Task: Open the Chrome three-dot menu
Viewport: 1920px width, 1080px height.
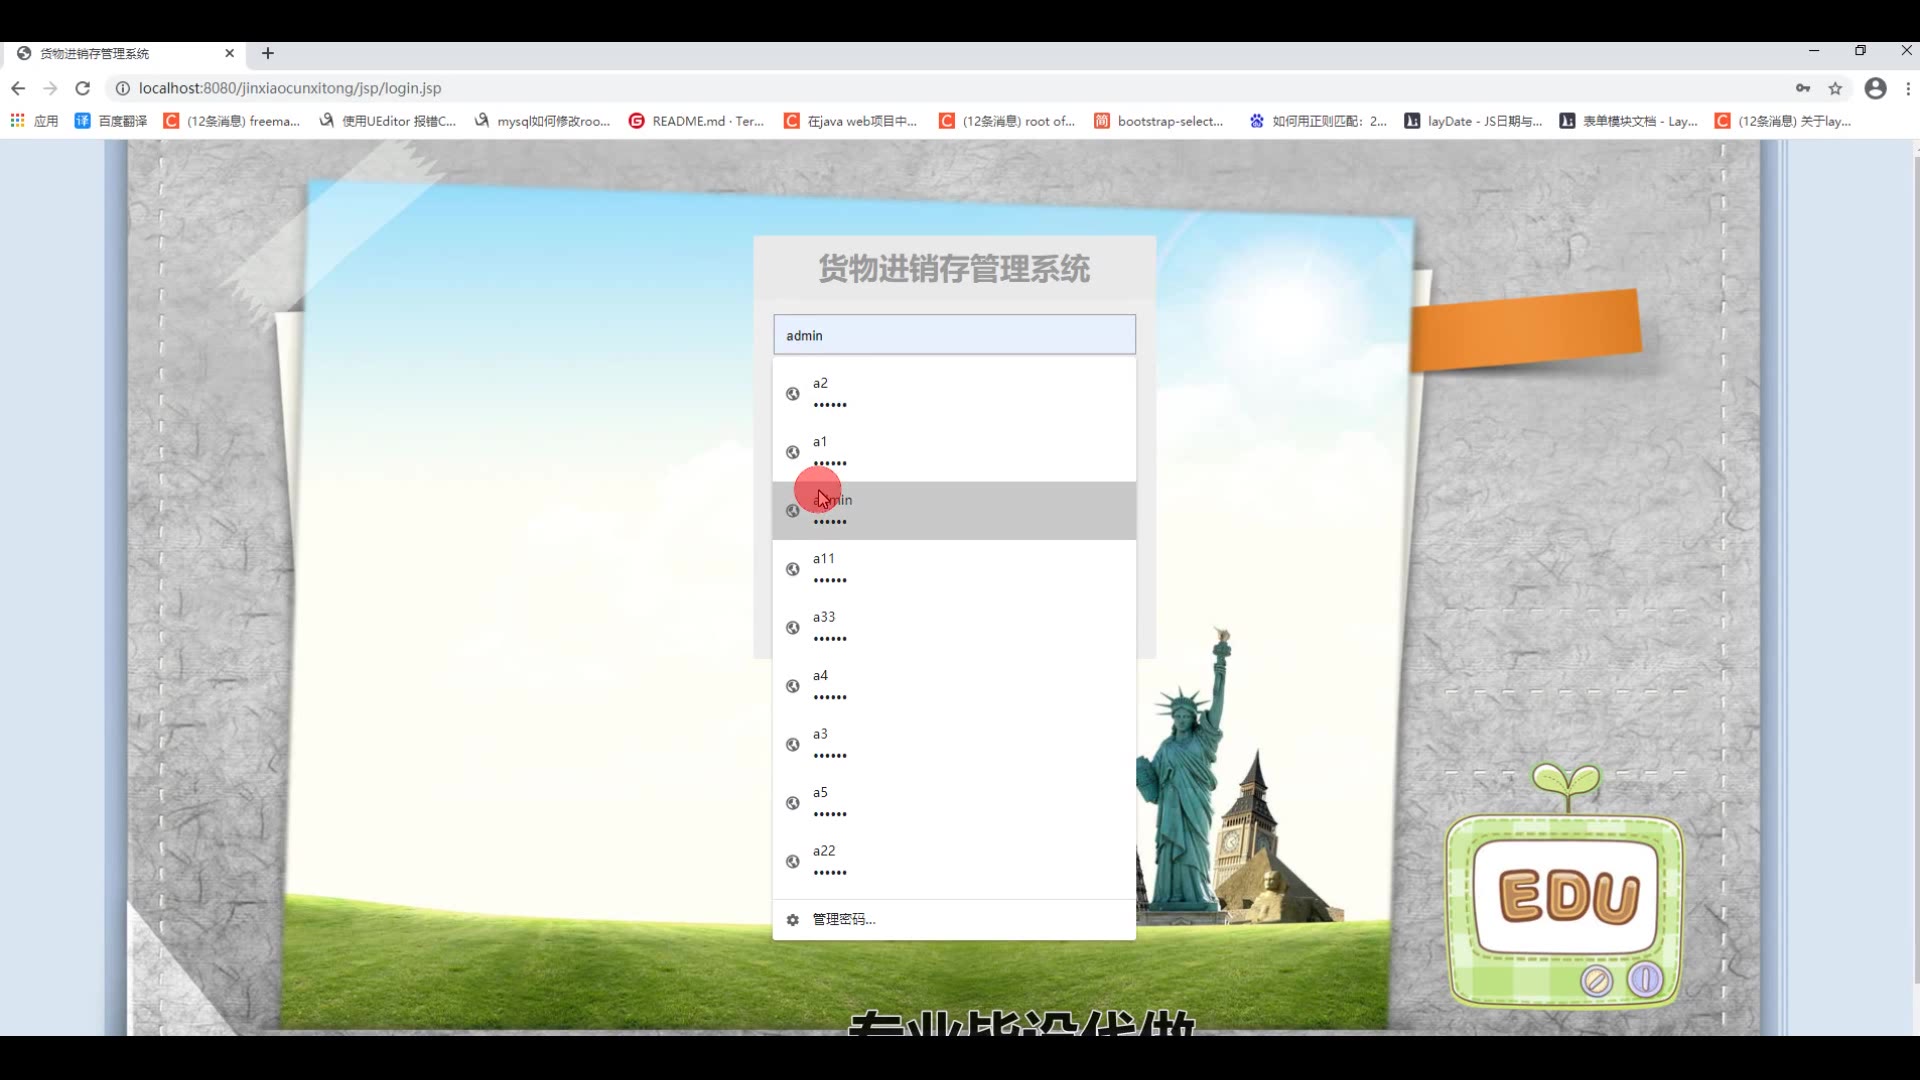Action: point(1908,88)
